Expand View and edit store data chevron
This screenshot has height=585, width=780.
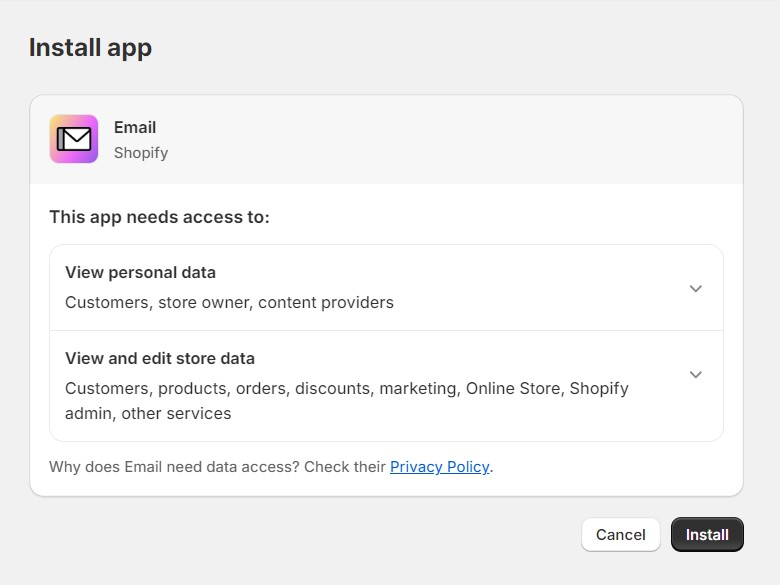point(695,375)
